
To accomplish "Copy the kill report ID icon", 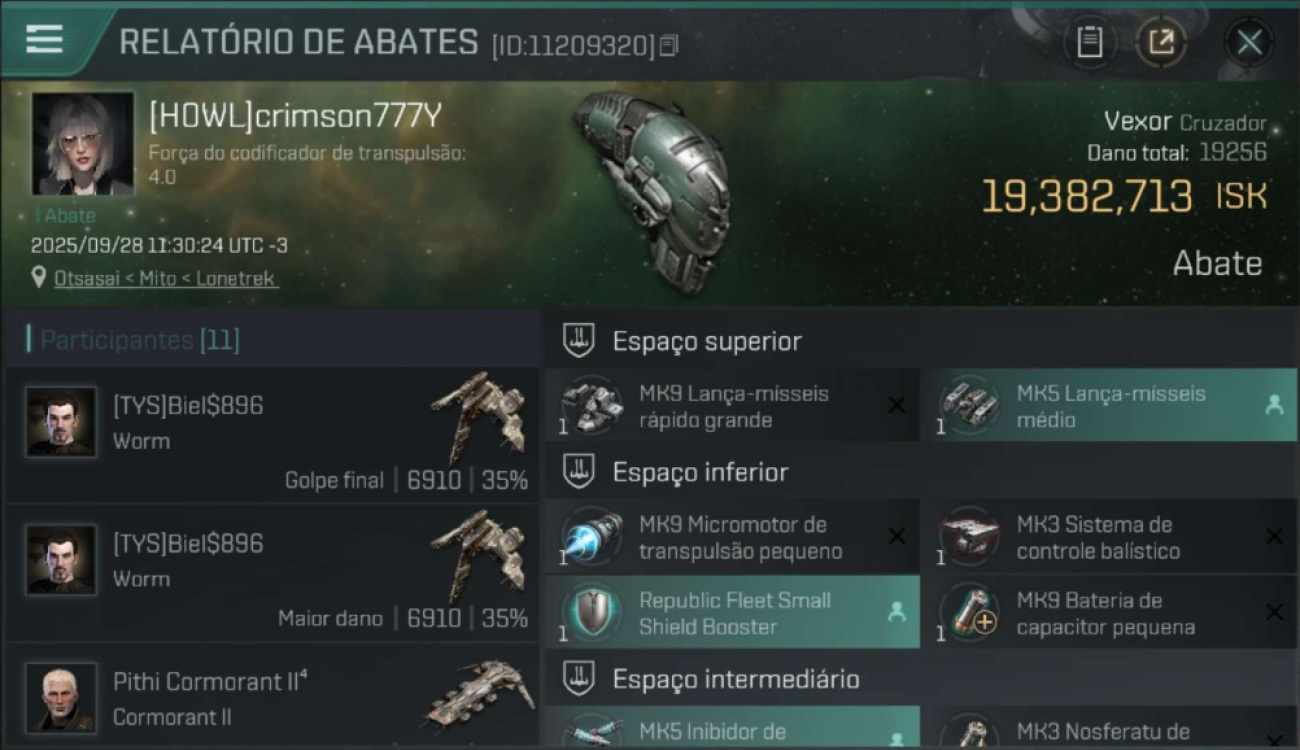I will pyautogui.click(x=669, y=45).
